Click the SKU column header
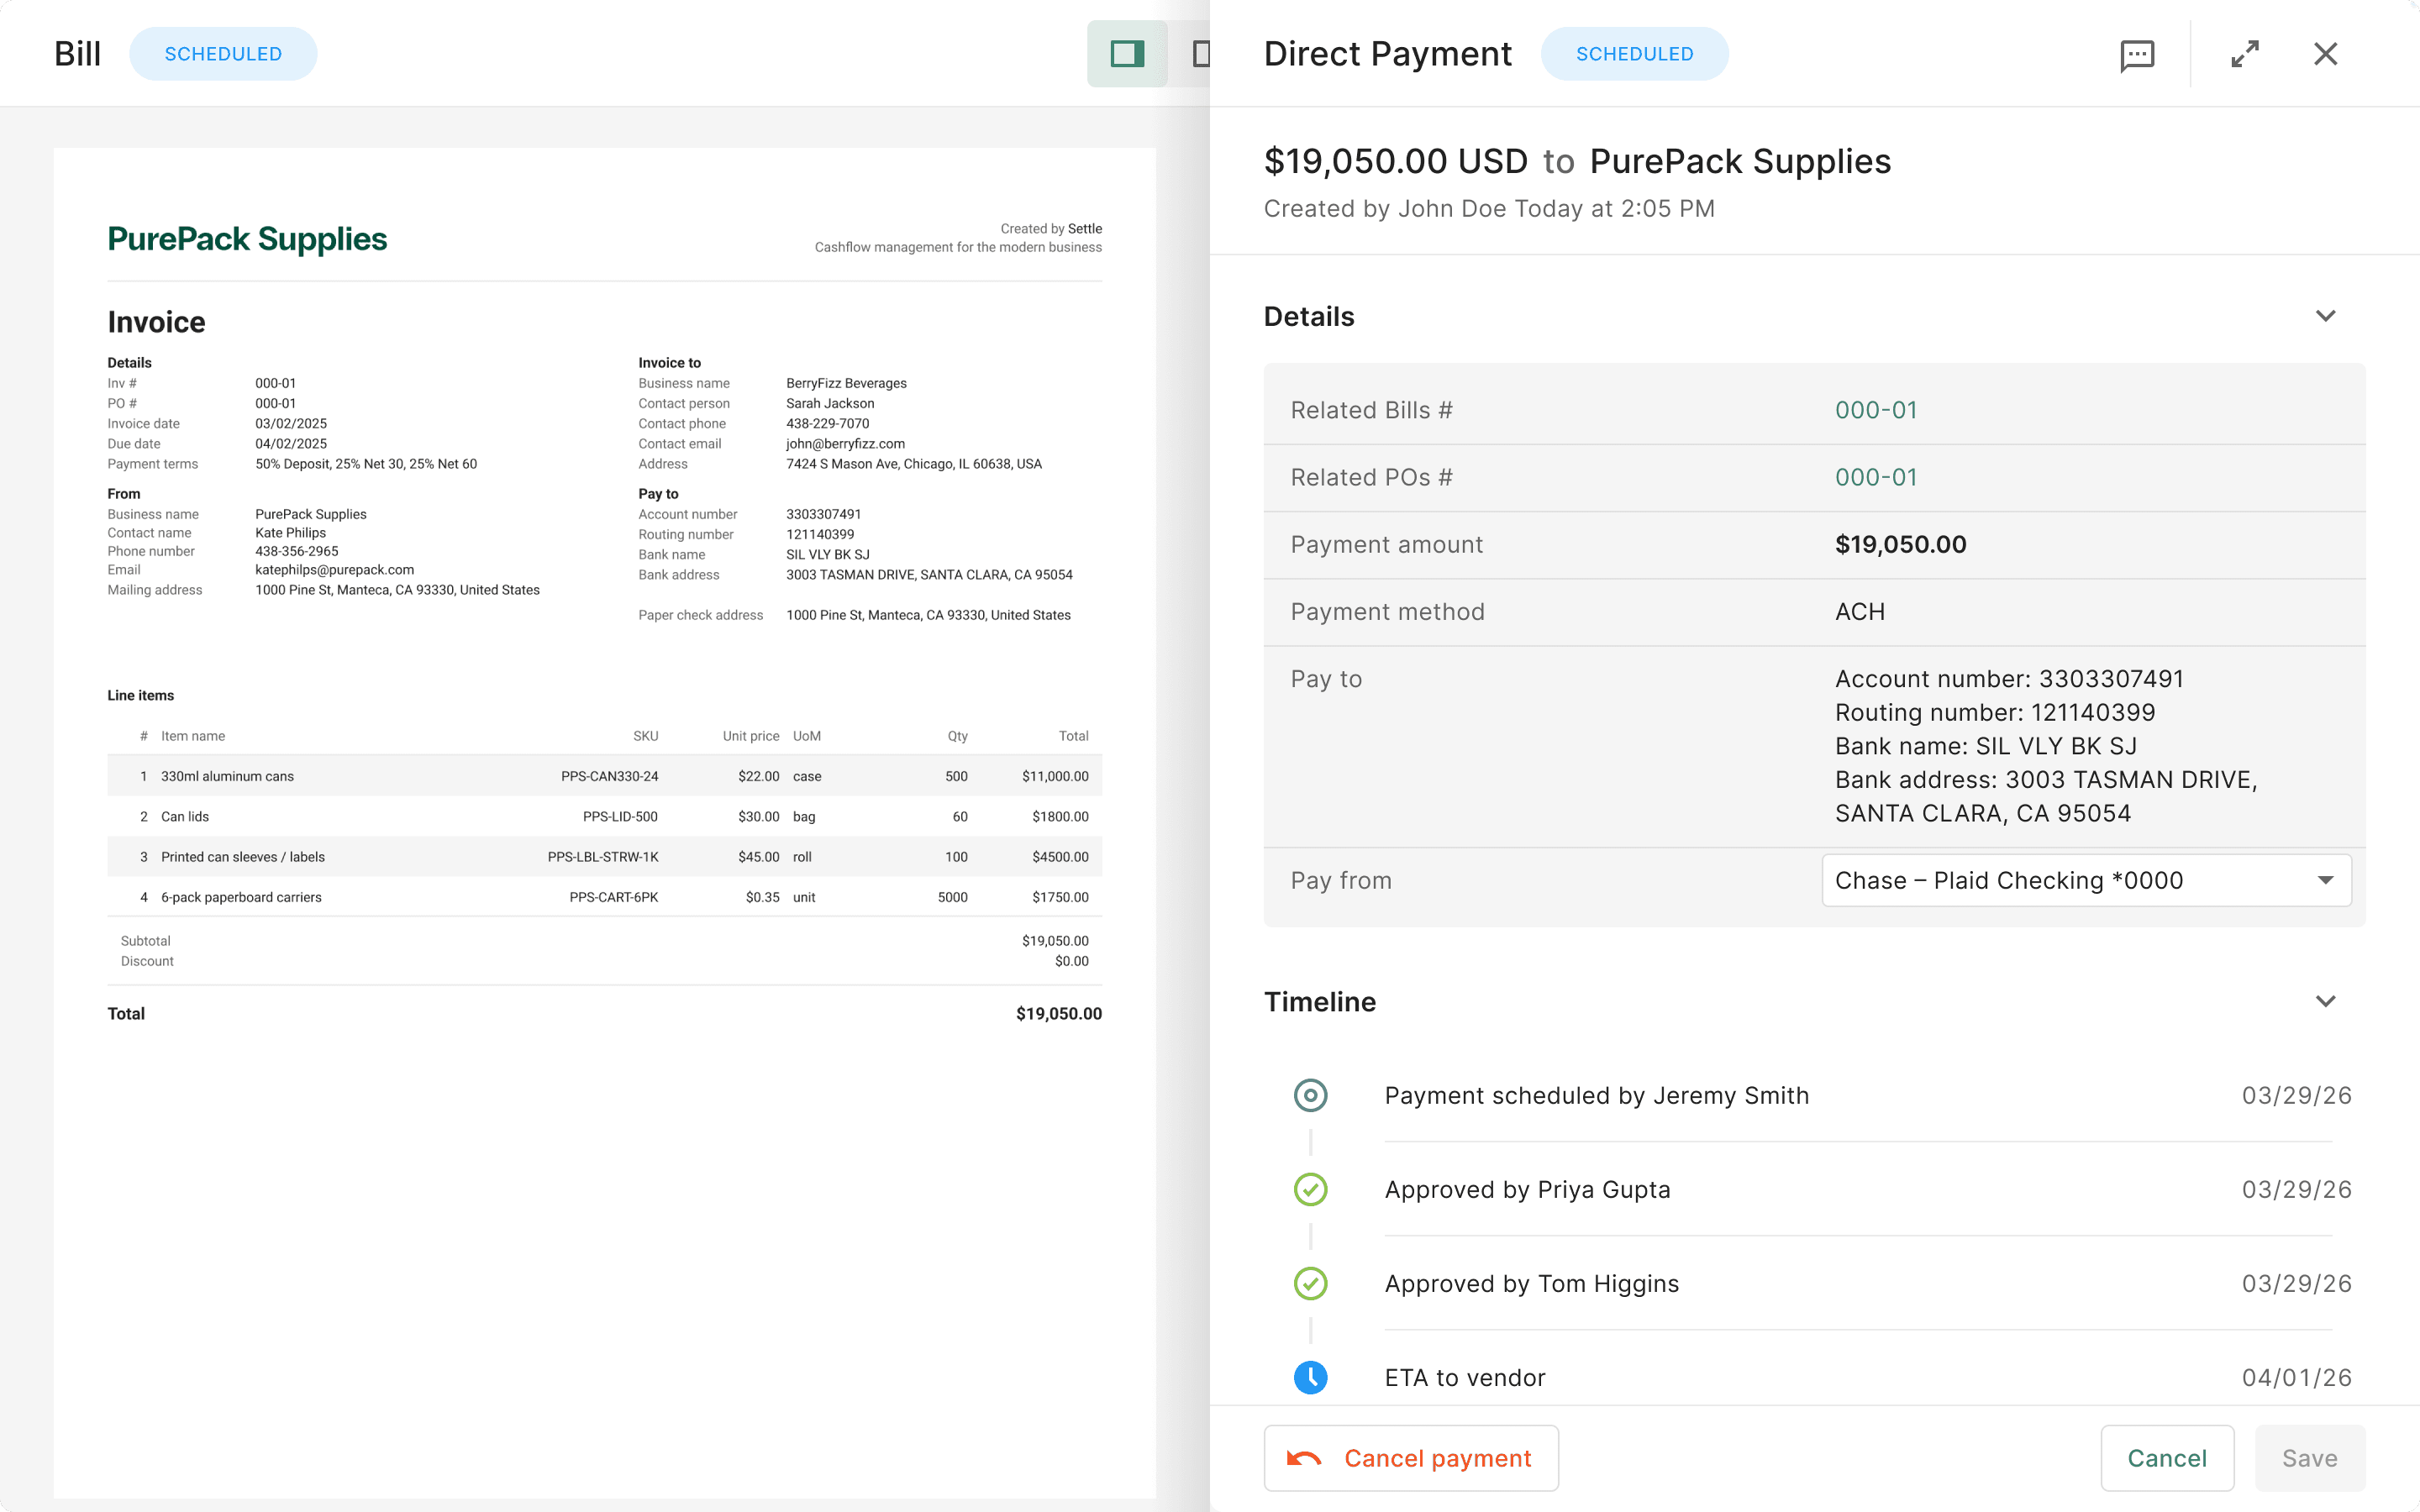Image resolution: width=2420 pixels, height=1512 pixels. 645,735
